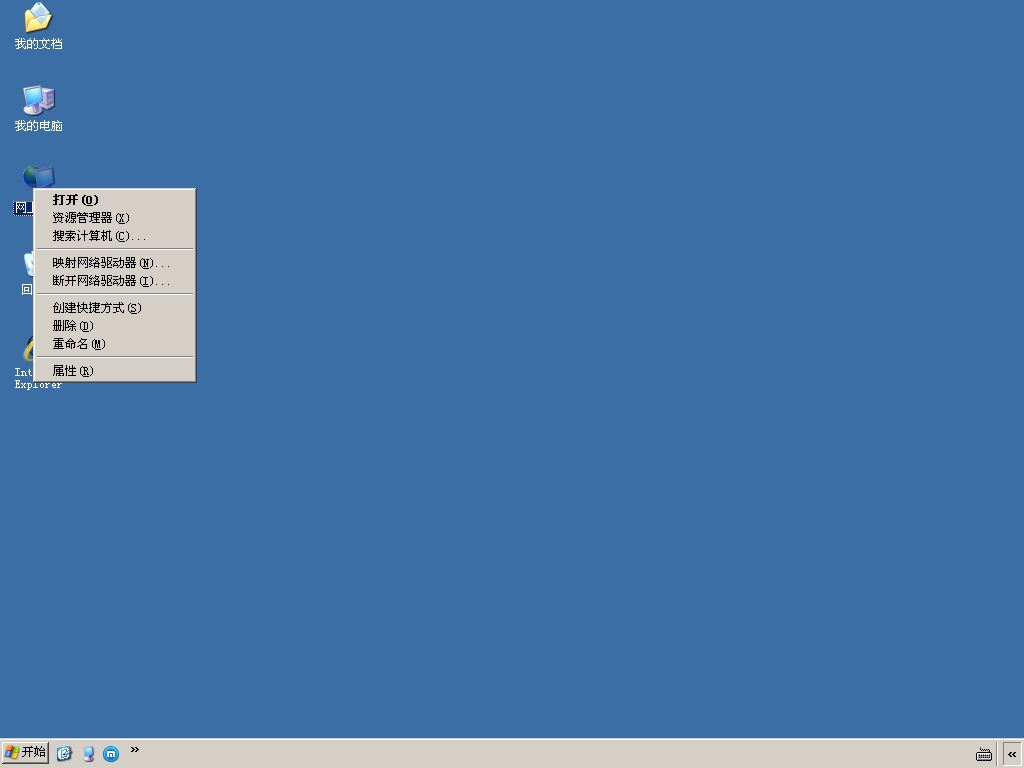Select 搜索计算机(C)... menu entry
1024x768 pixels.
(115, 236)
